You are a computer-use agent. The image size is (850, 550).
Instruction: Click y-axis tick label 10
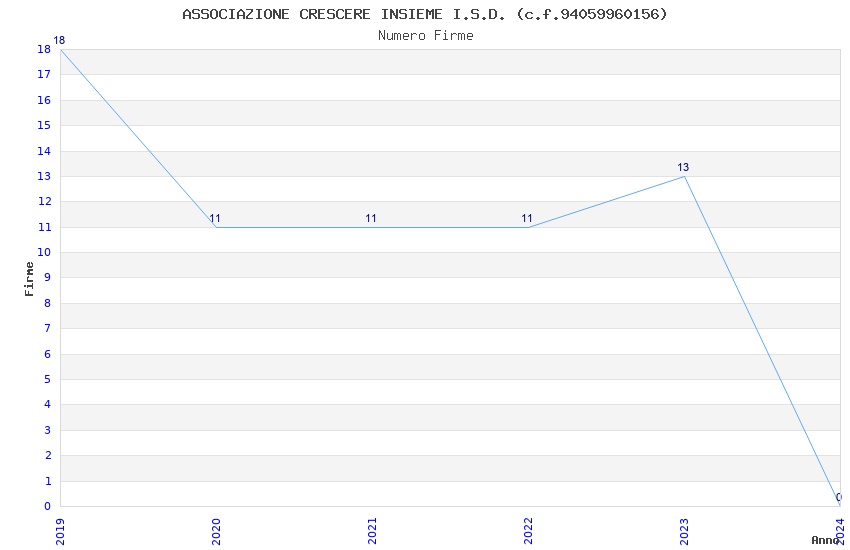coord(44,252)
